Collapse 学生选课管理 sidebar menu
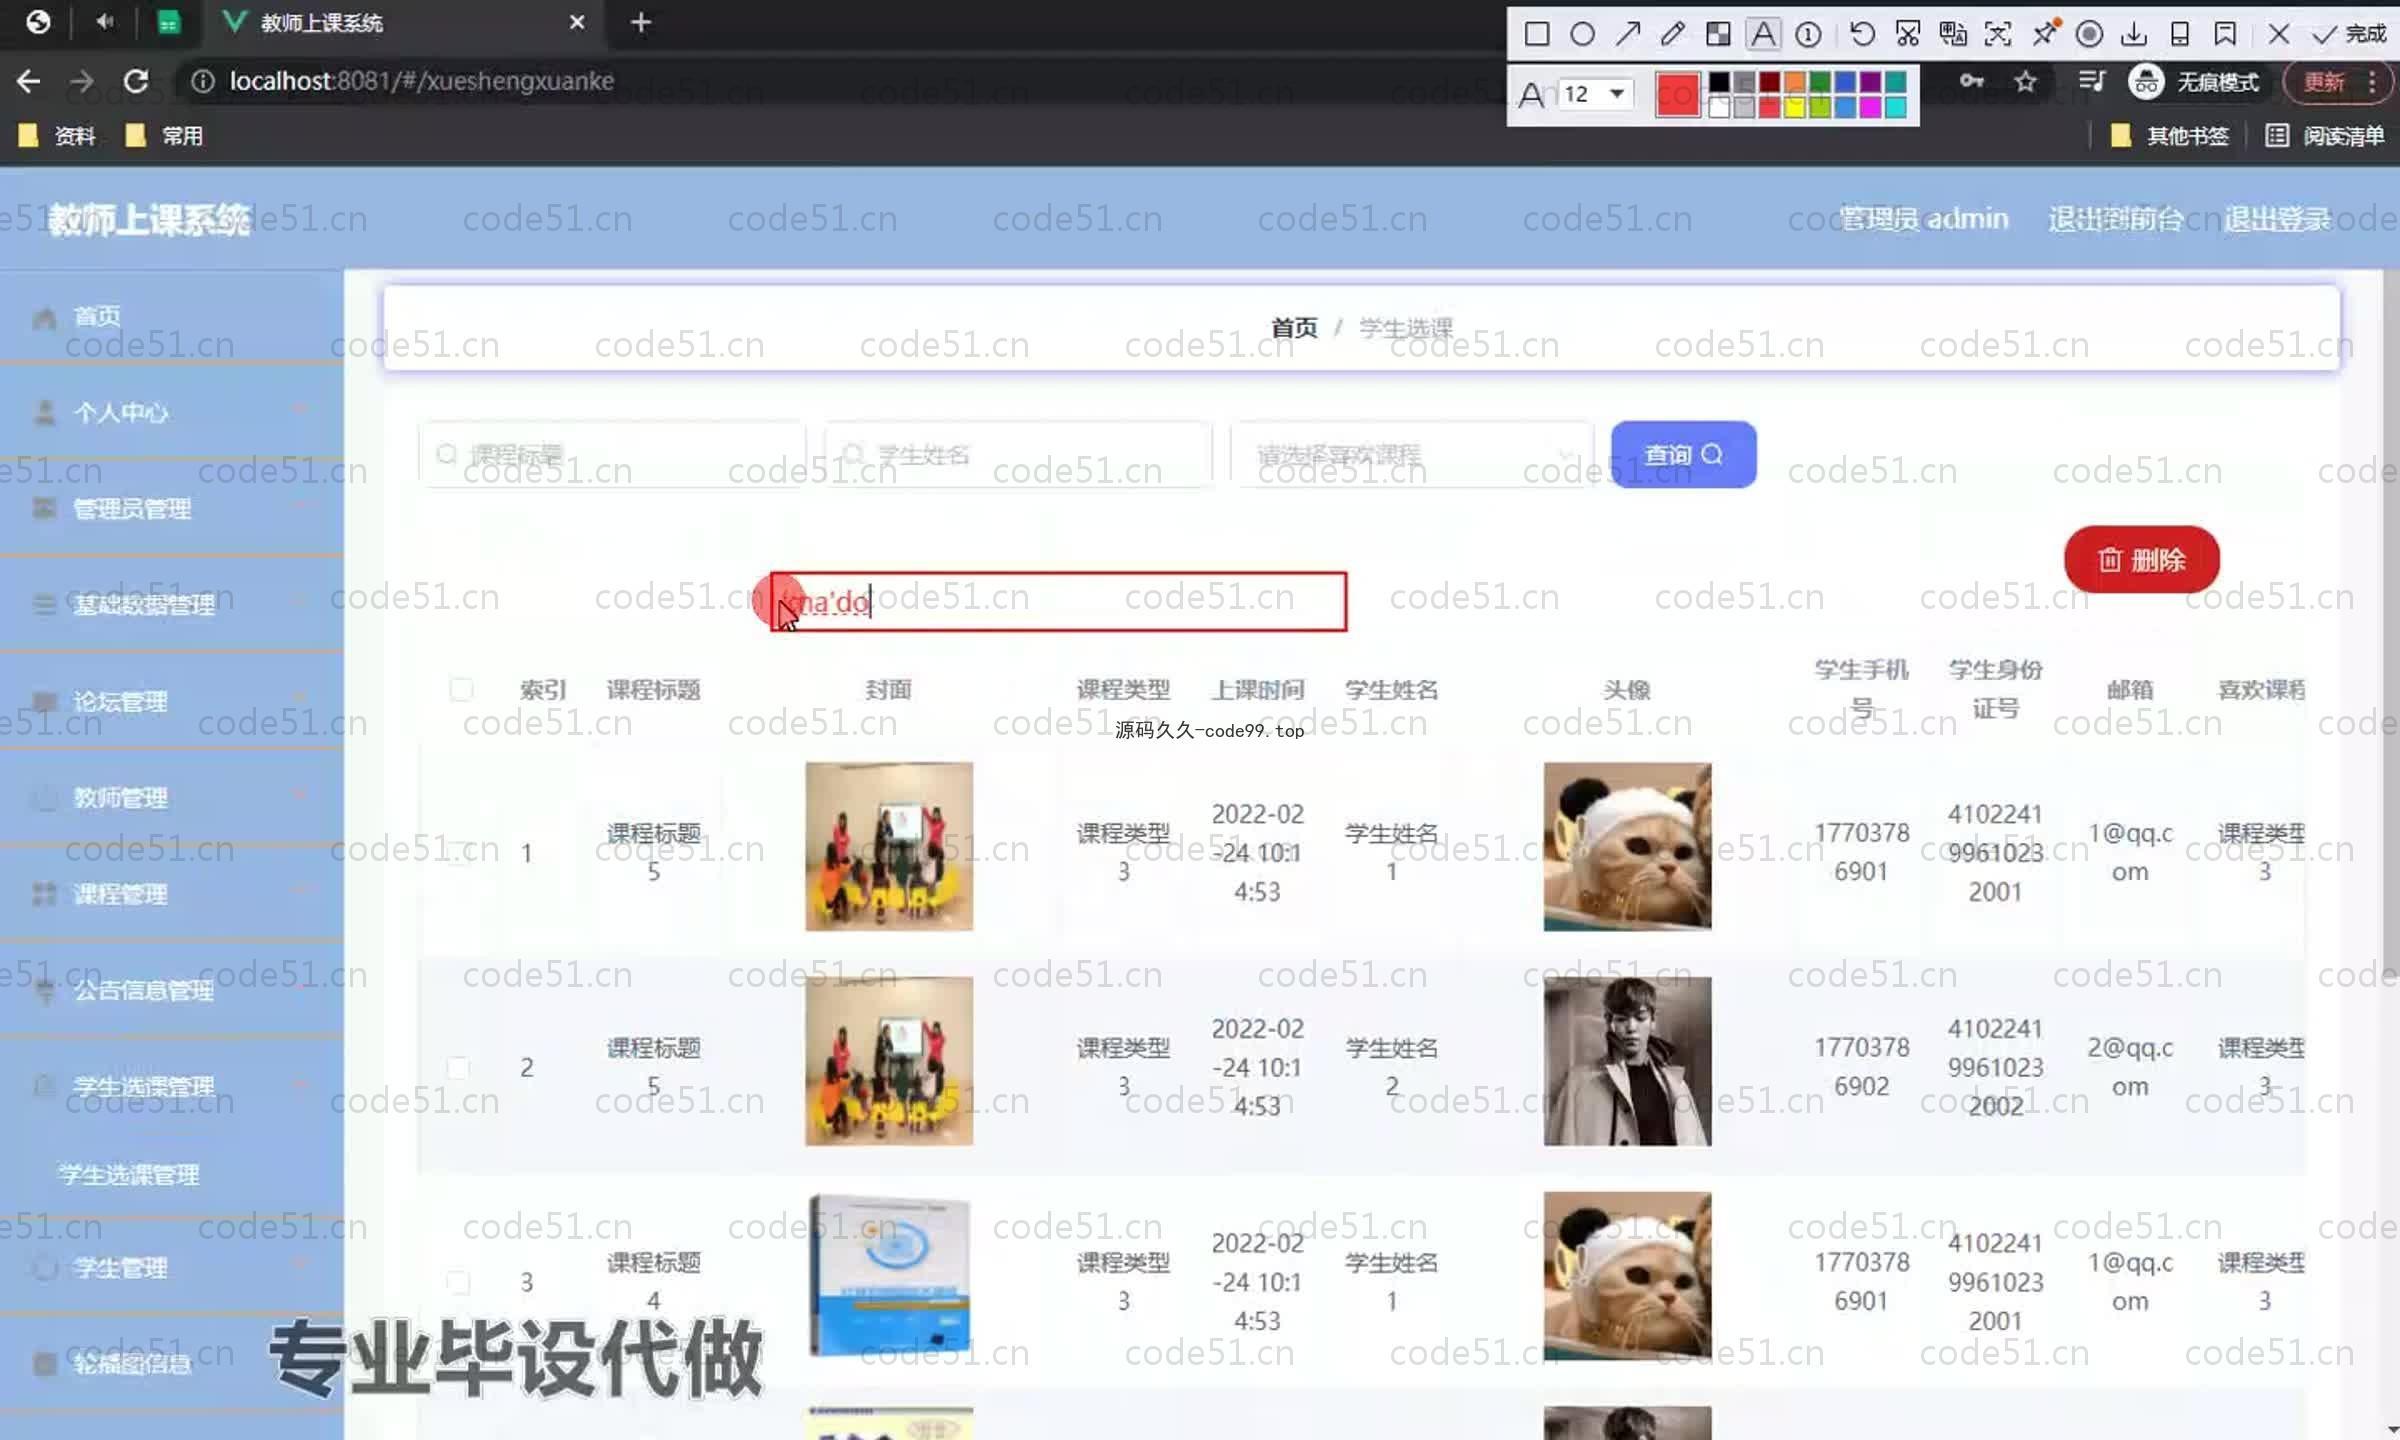The width and height of the screenshot is (2400, 1440). tap(172, 1085)
